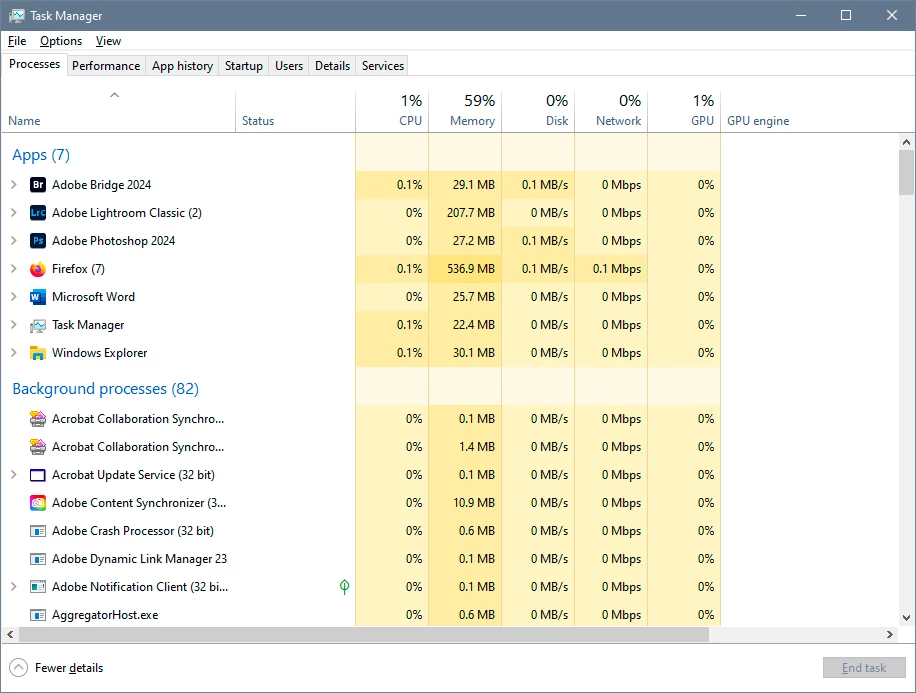Image resolution: width=916 pixels, height=693 pixels.
Task: Click the Apps (7) group header
Action: 41,155
